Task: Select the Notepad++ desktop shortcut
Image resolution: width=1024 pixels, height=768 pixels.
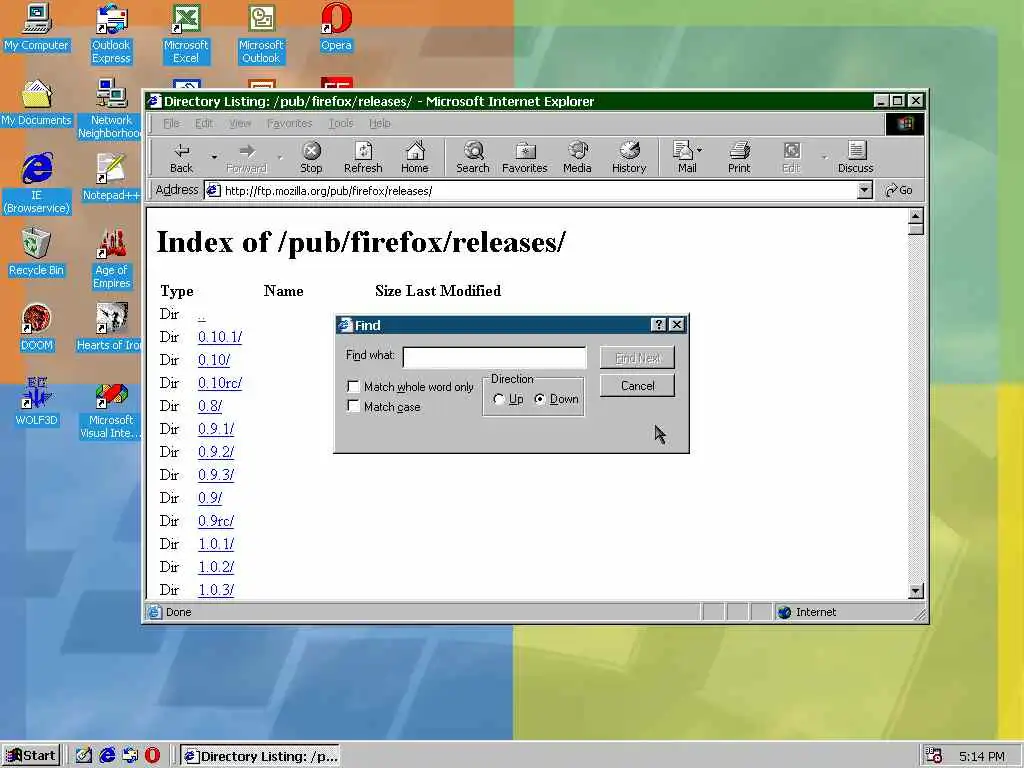Action: (x=111, y=178)
